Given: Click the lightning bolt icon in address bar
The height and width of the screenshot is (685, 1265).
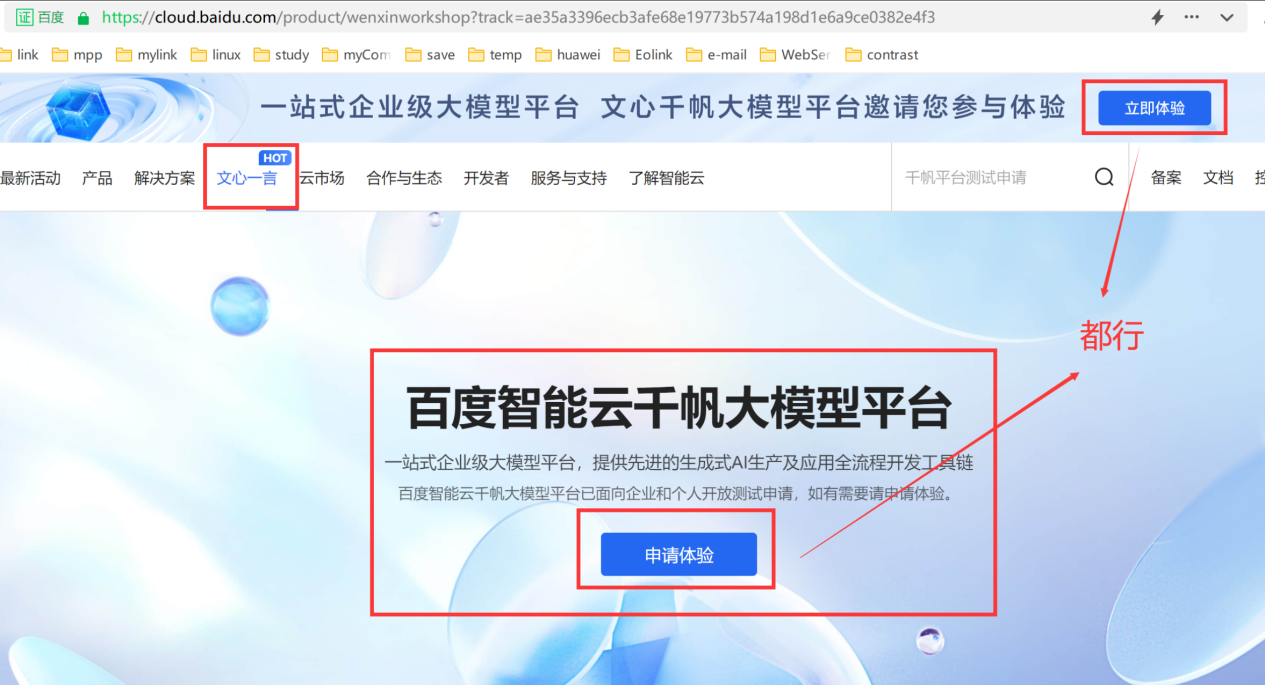Looking at the screenshot, I should click(1158, 17).
